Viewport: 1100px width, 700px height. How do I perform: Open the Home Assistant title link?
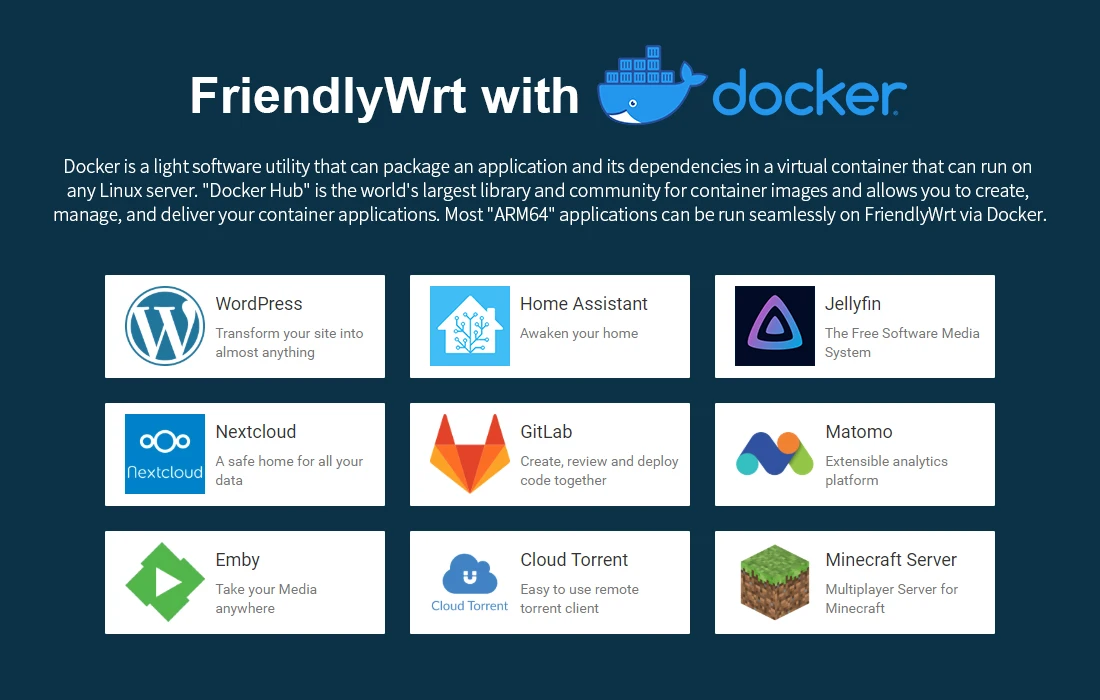584,304
